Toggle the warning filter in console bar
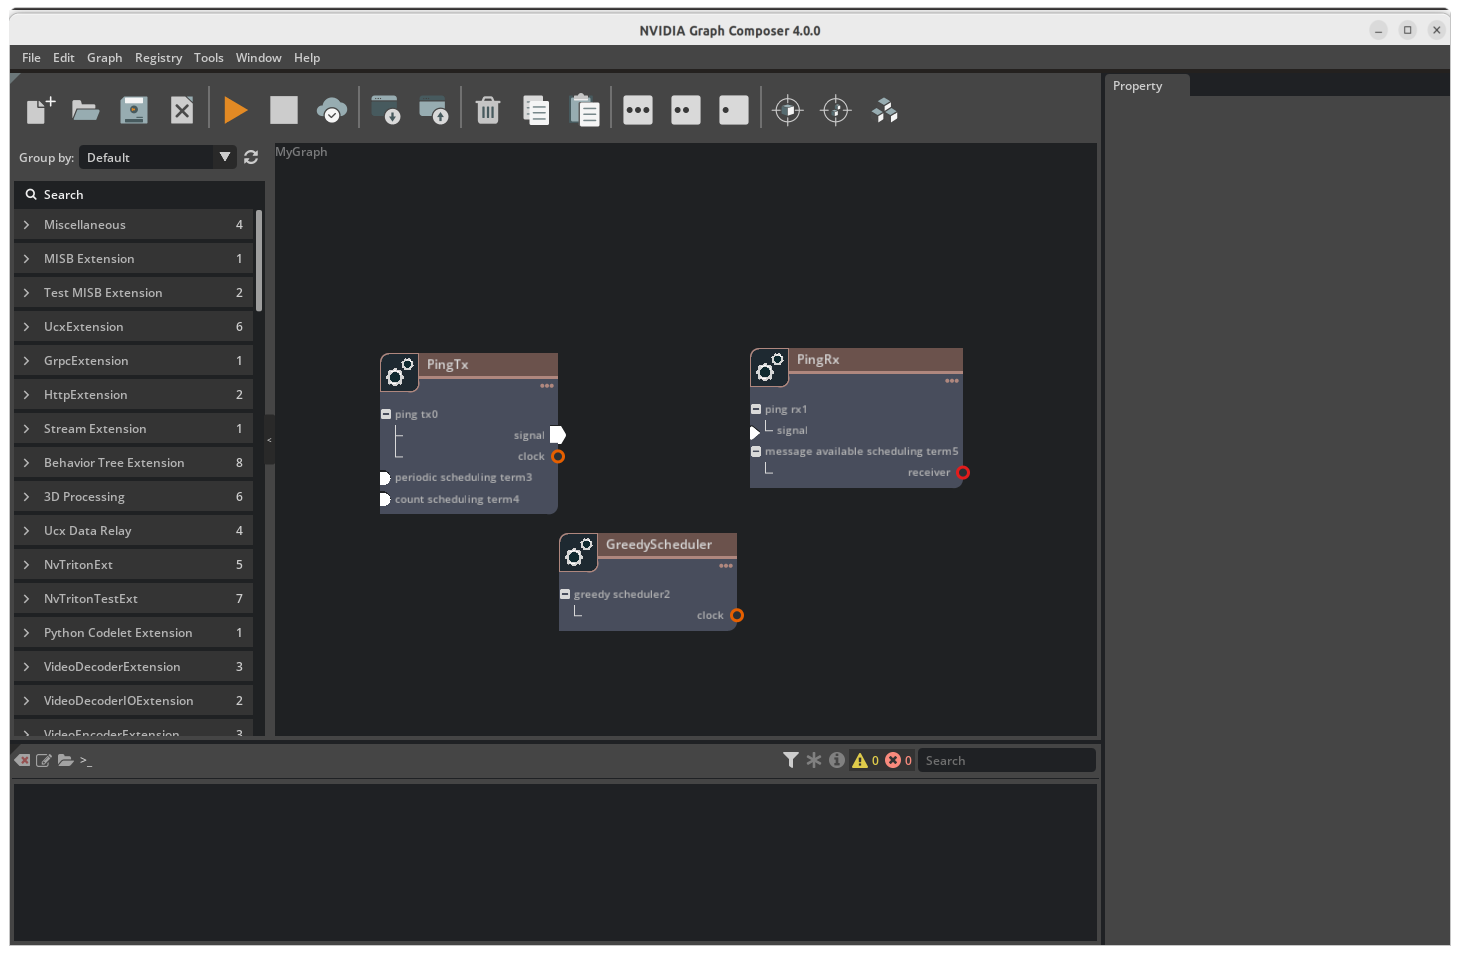Viewport: 1460px width, 955px height. coord(865,760)
